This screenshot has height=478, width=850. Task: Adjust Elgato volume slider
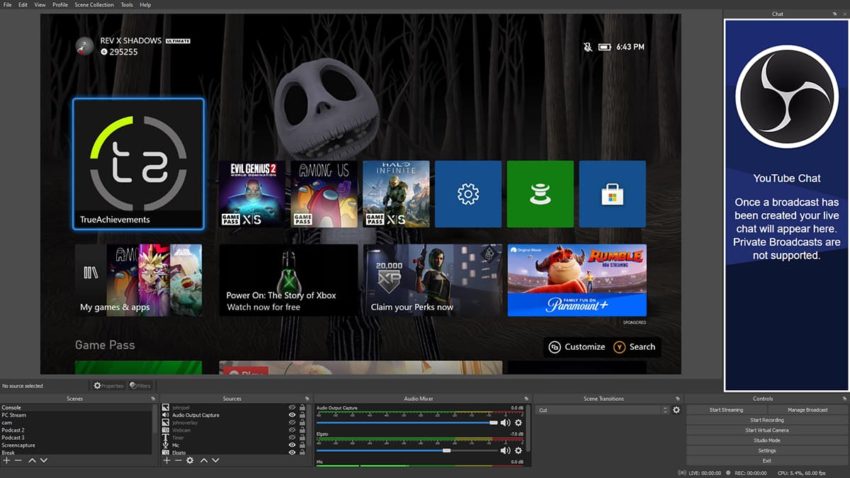(407, 450)
